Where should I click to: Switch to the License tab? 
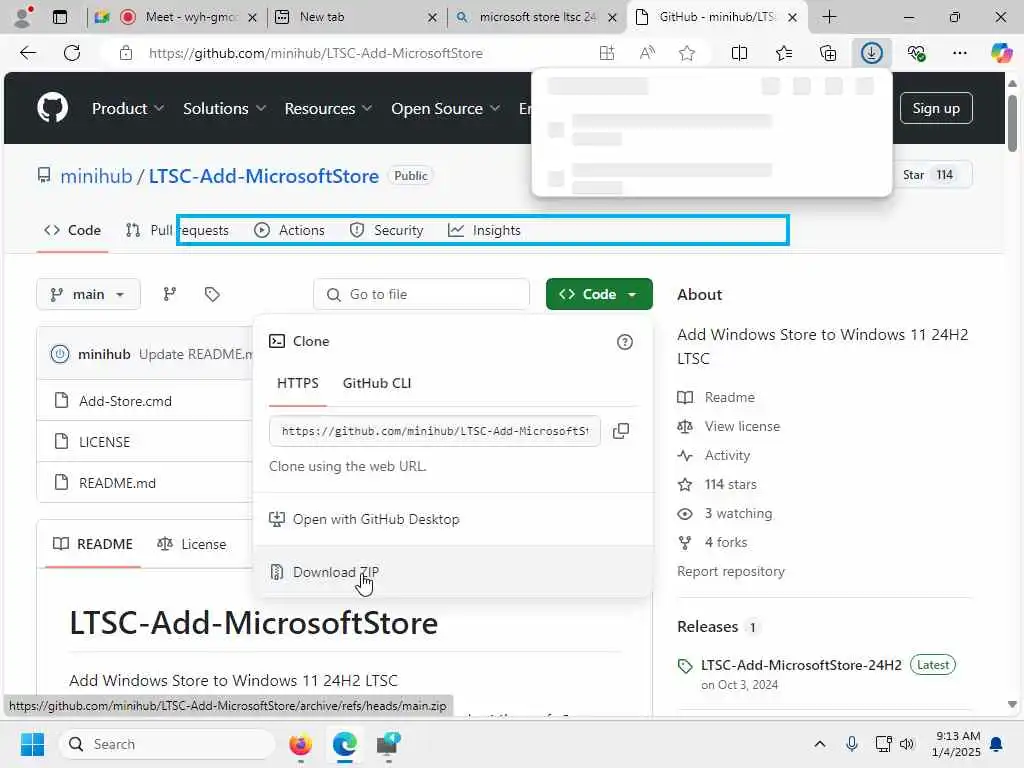pyautogui.click(x=191, y=544)
